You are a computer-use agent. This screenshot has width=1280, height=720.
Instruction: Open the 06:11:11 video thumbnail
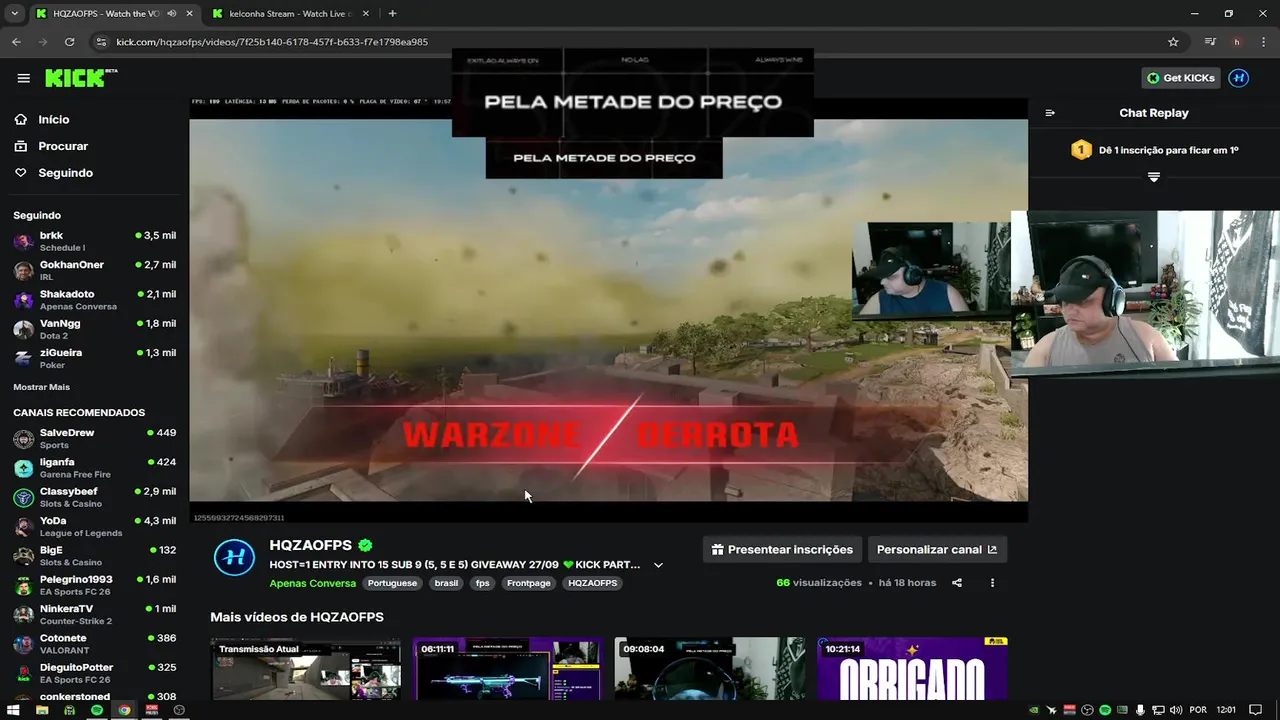point(508,669)
